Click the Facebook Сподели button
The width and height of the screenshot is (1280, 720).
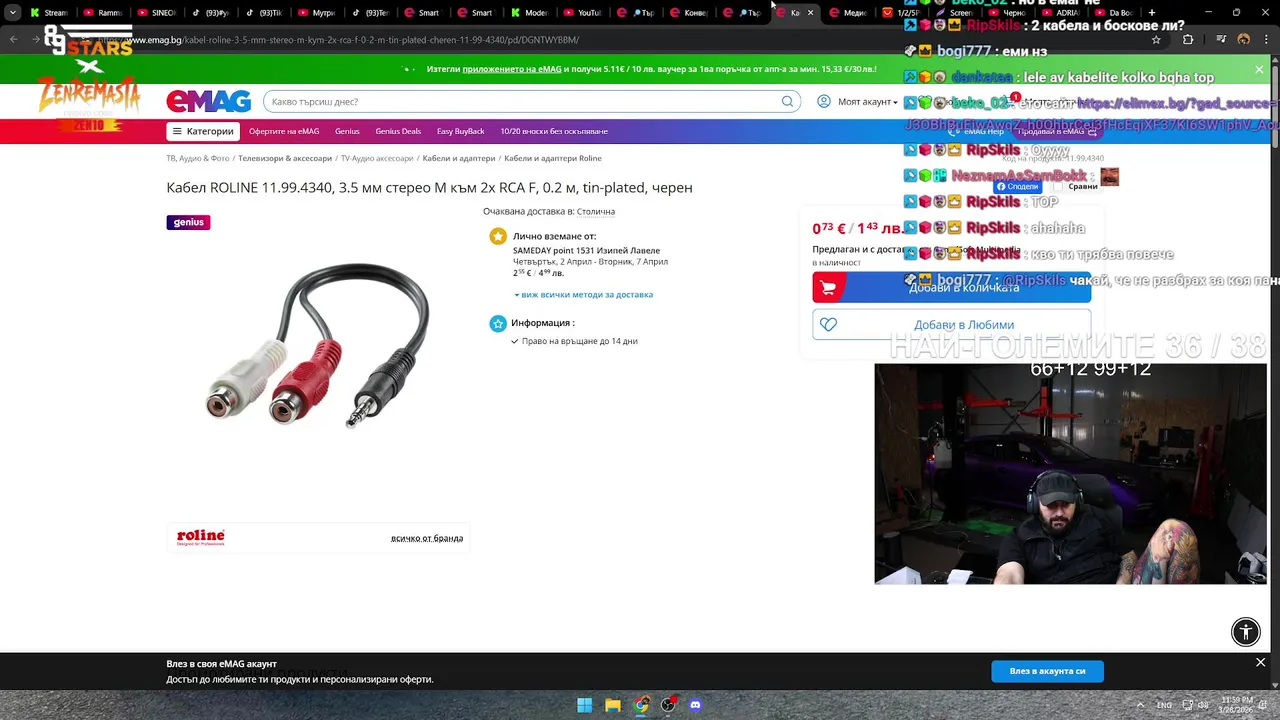(1017, 186)
